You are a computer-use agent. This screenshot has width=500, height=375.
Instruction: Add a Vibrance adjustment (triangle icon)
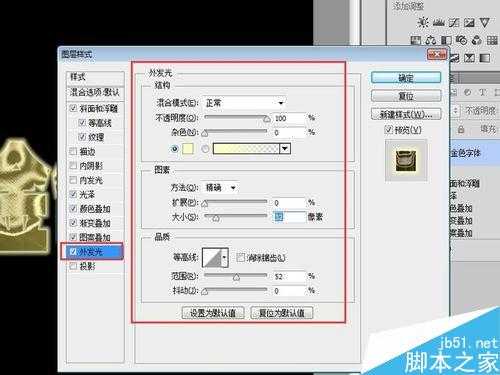click(x=484, y=23)
